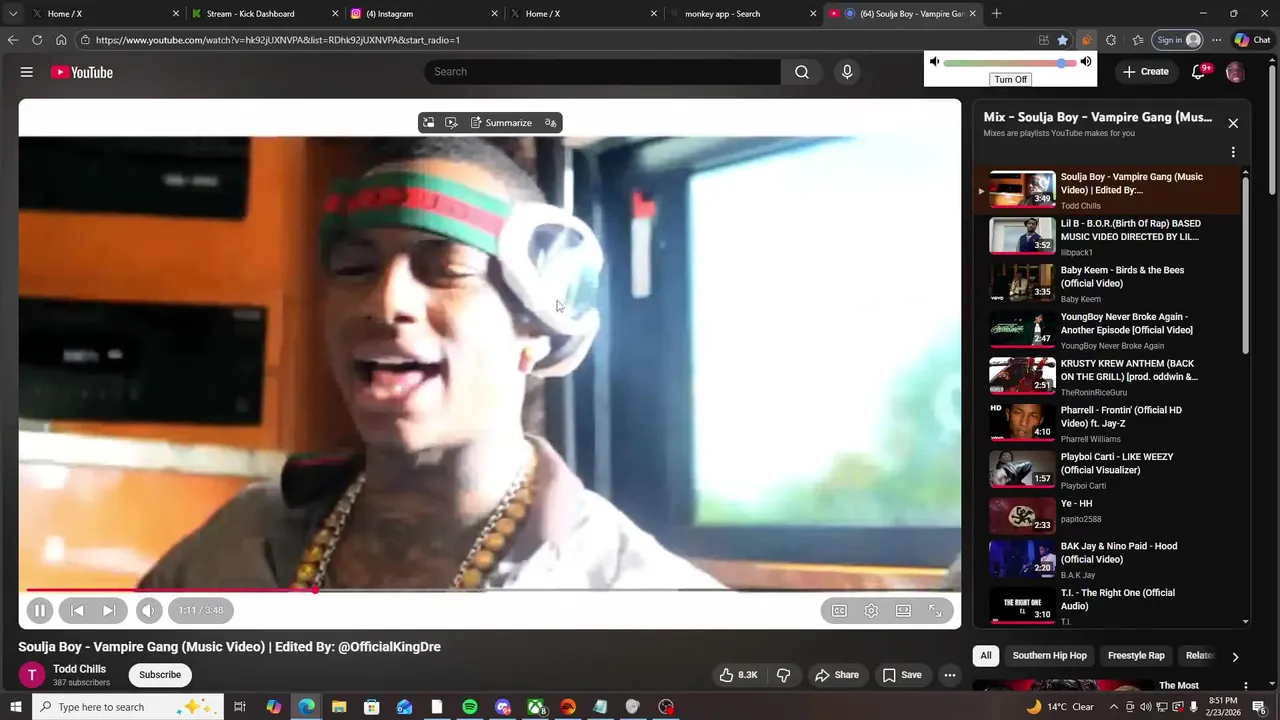Open the Mix playlist three-dot options
The height and width of the screenshot is (720, 1280).
click(1233, 152)
